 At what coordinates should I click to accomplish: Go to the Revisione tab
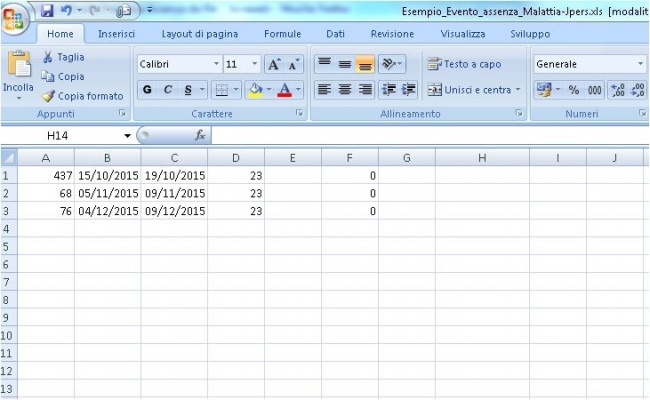point(393,34)
